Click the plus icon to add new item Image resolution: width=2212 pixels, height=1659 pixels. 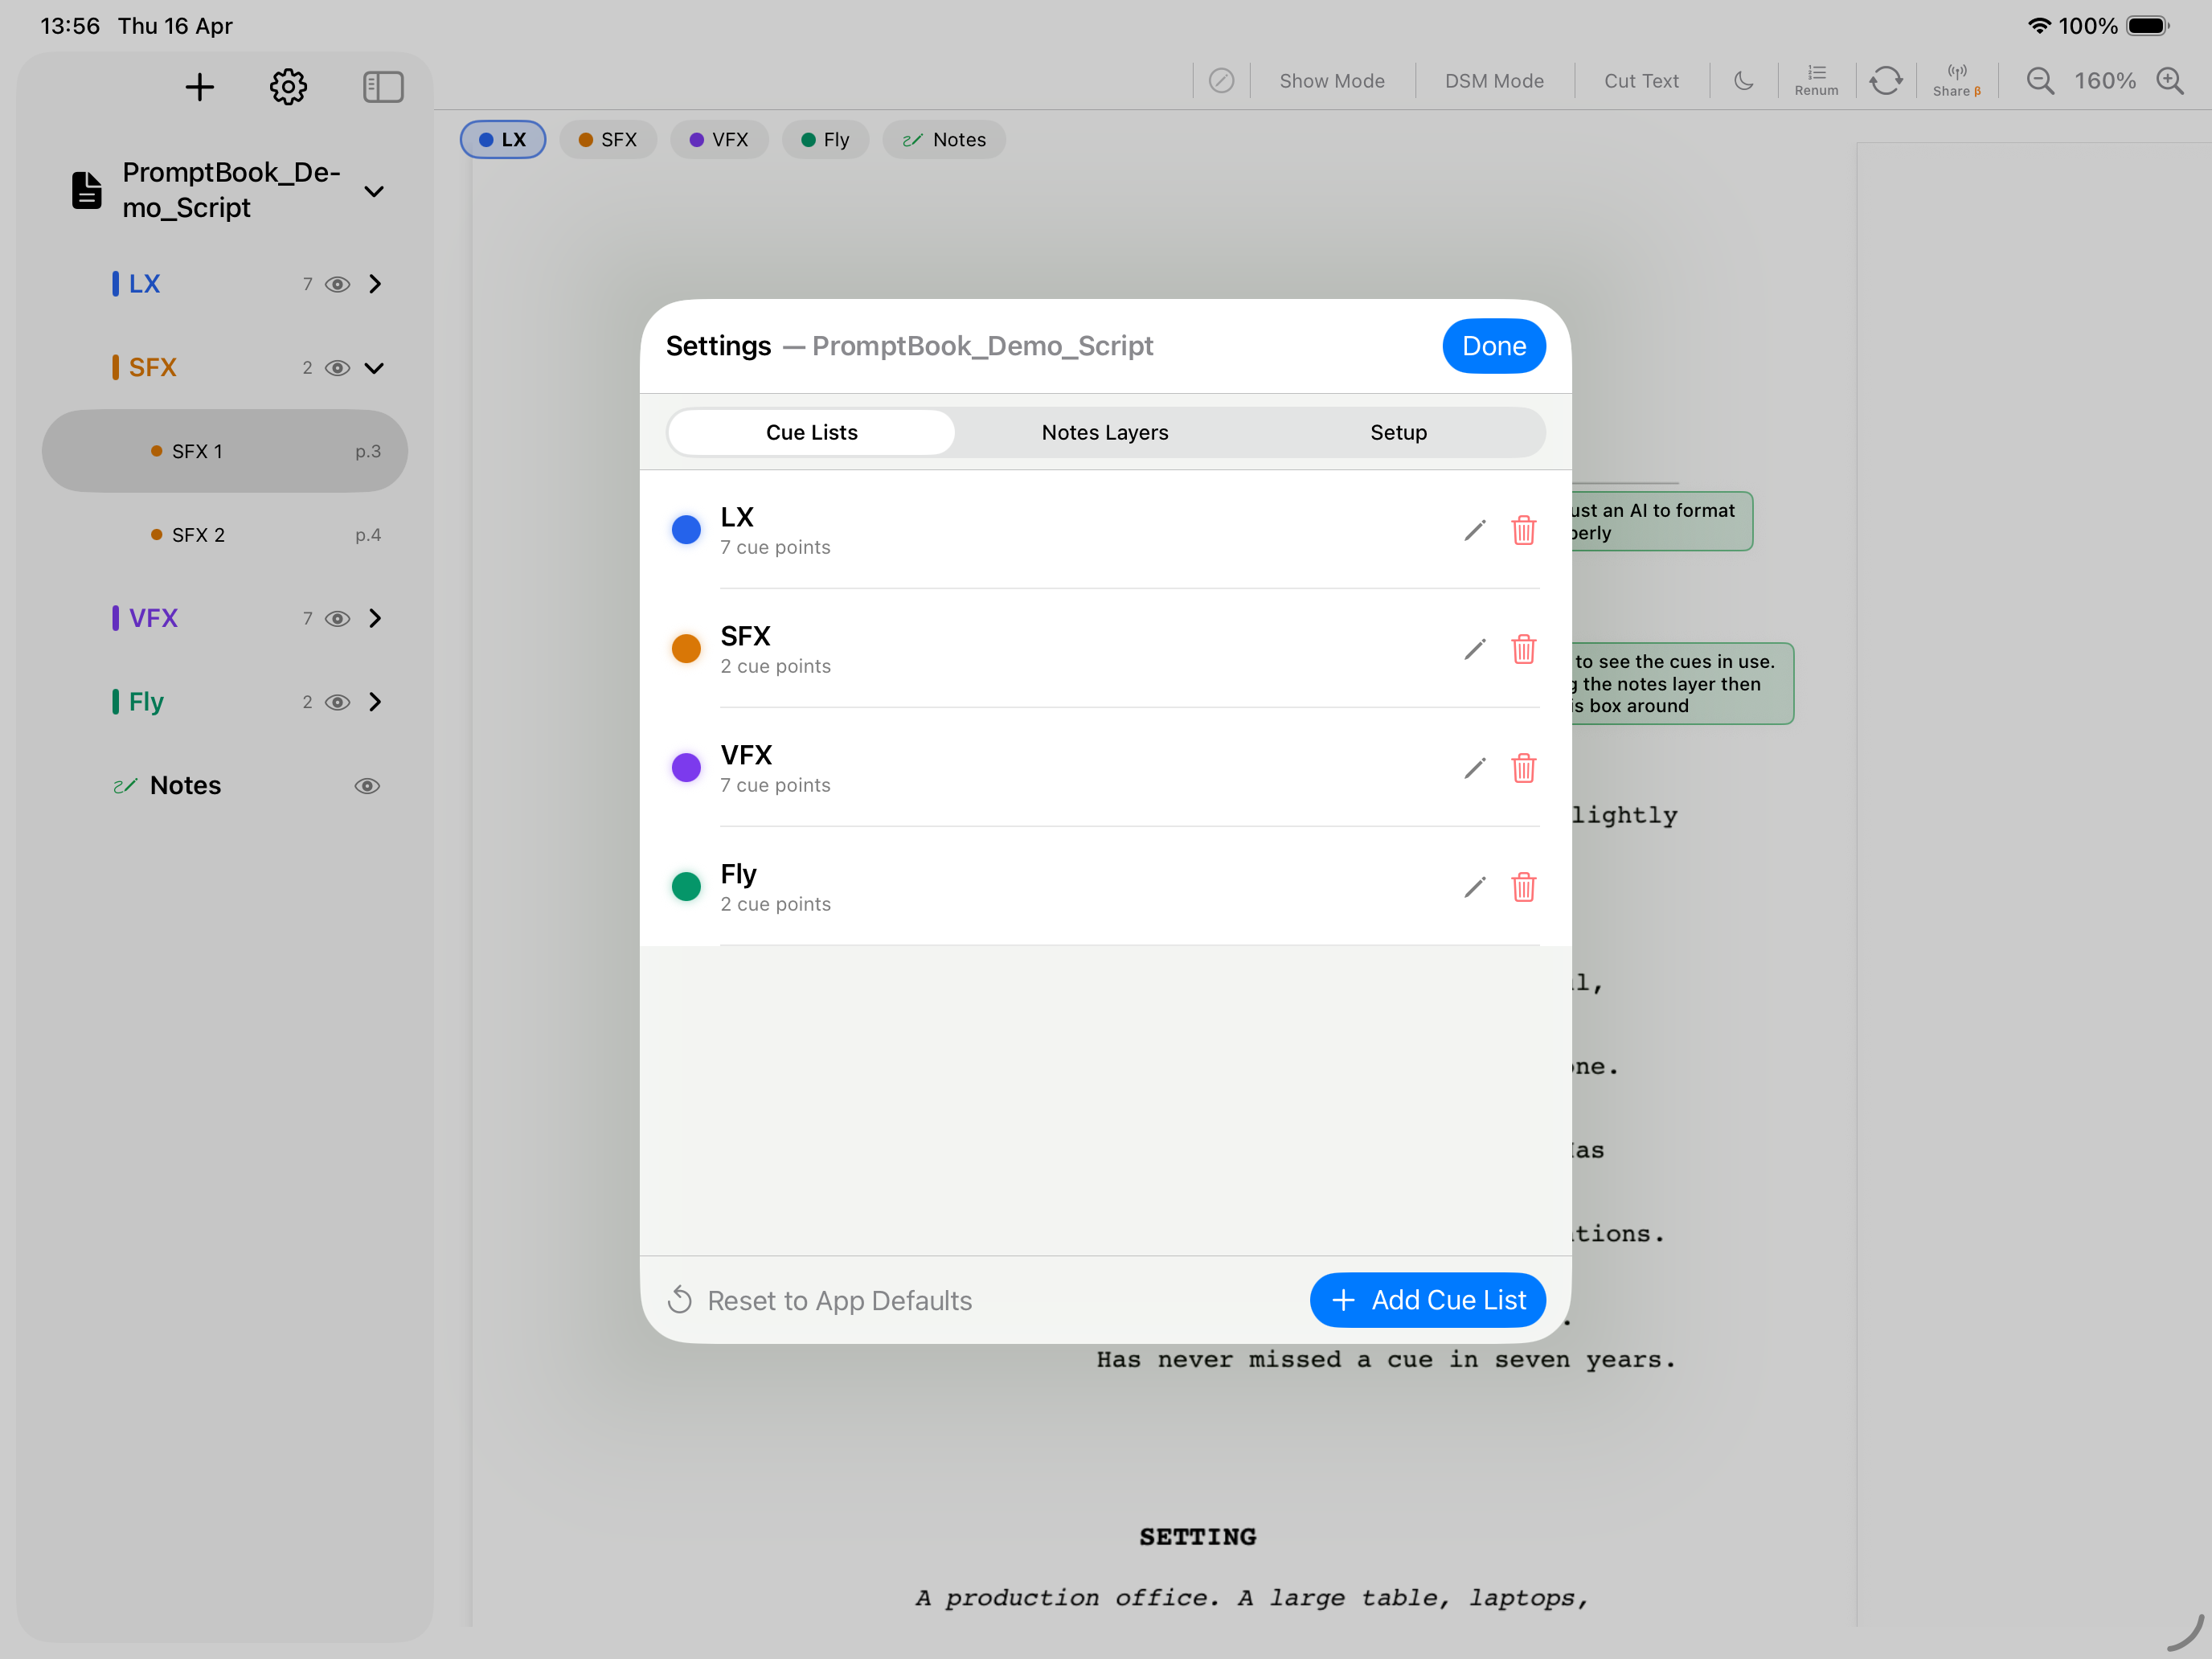click(200, 87)
